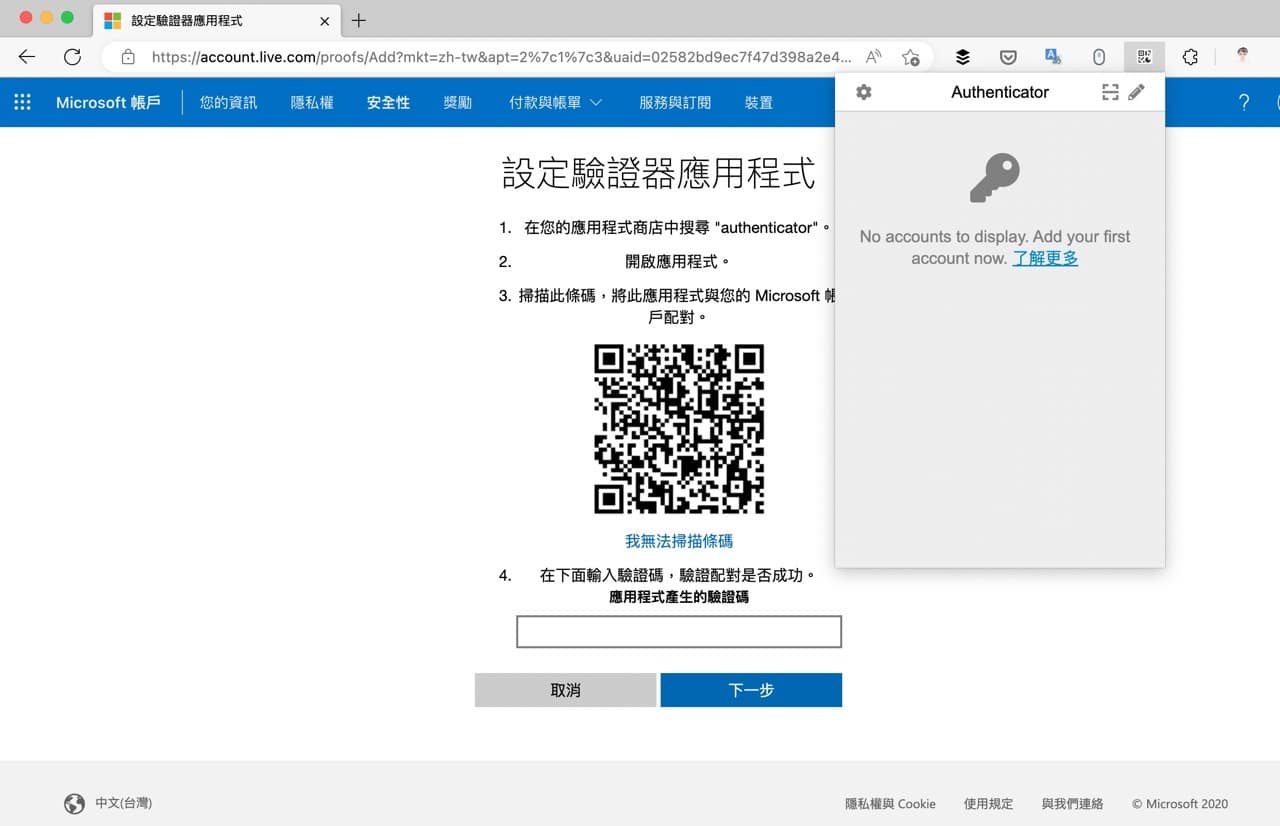Open the 獎勵 nav item
1280x826 pixels.
(457, 102)
